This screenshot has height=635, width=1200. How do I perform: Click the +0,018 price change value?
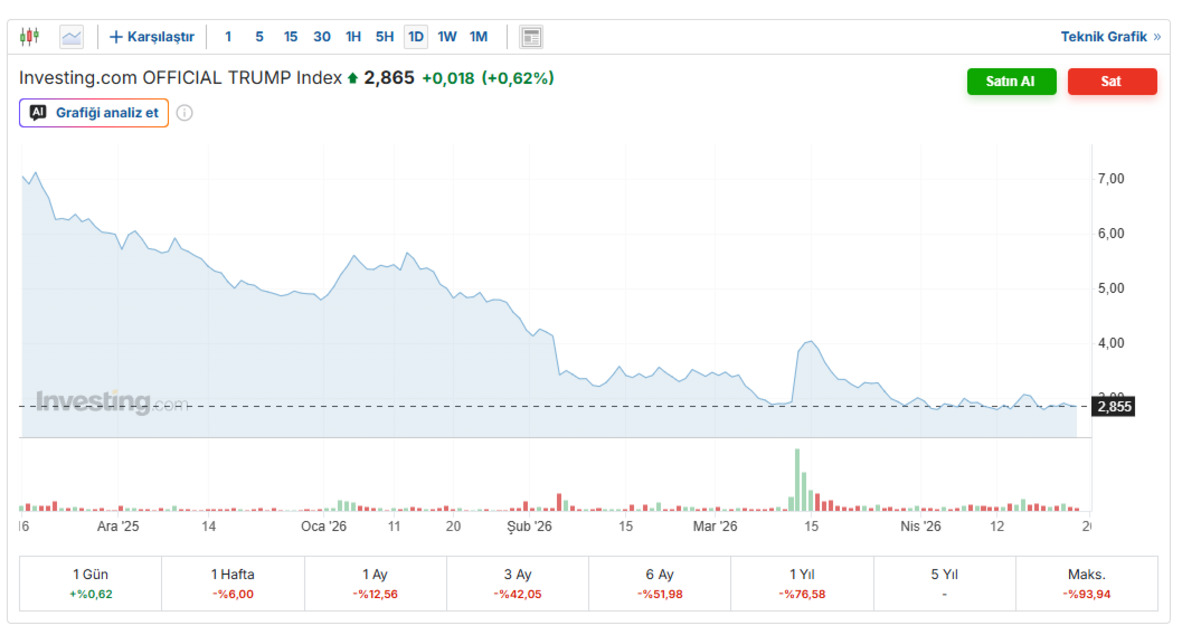(448, 78)
